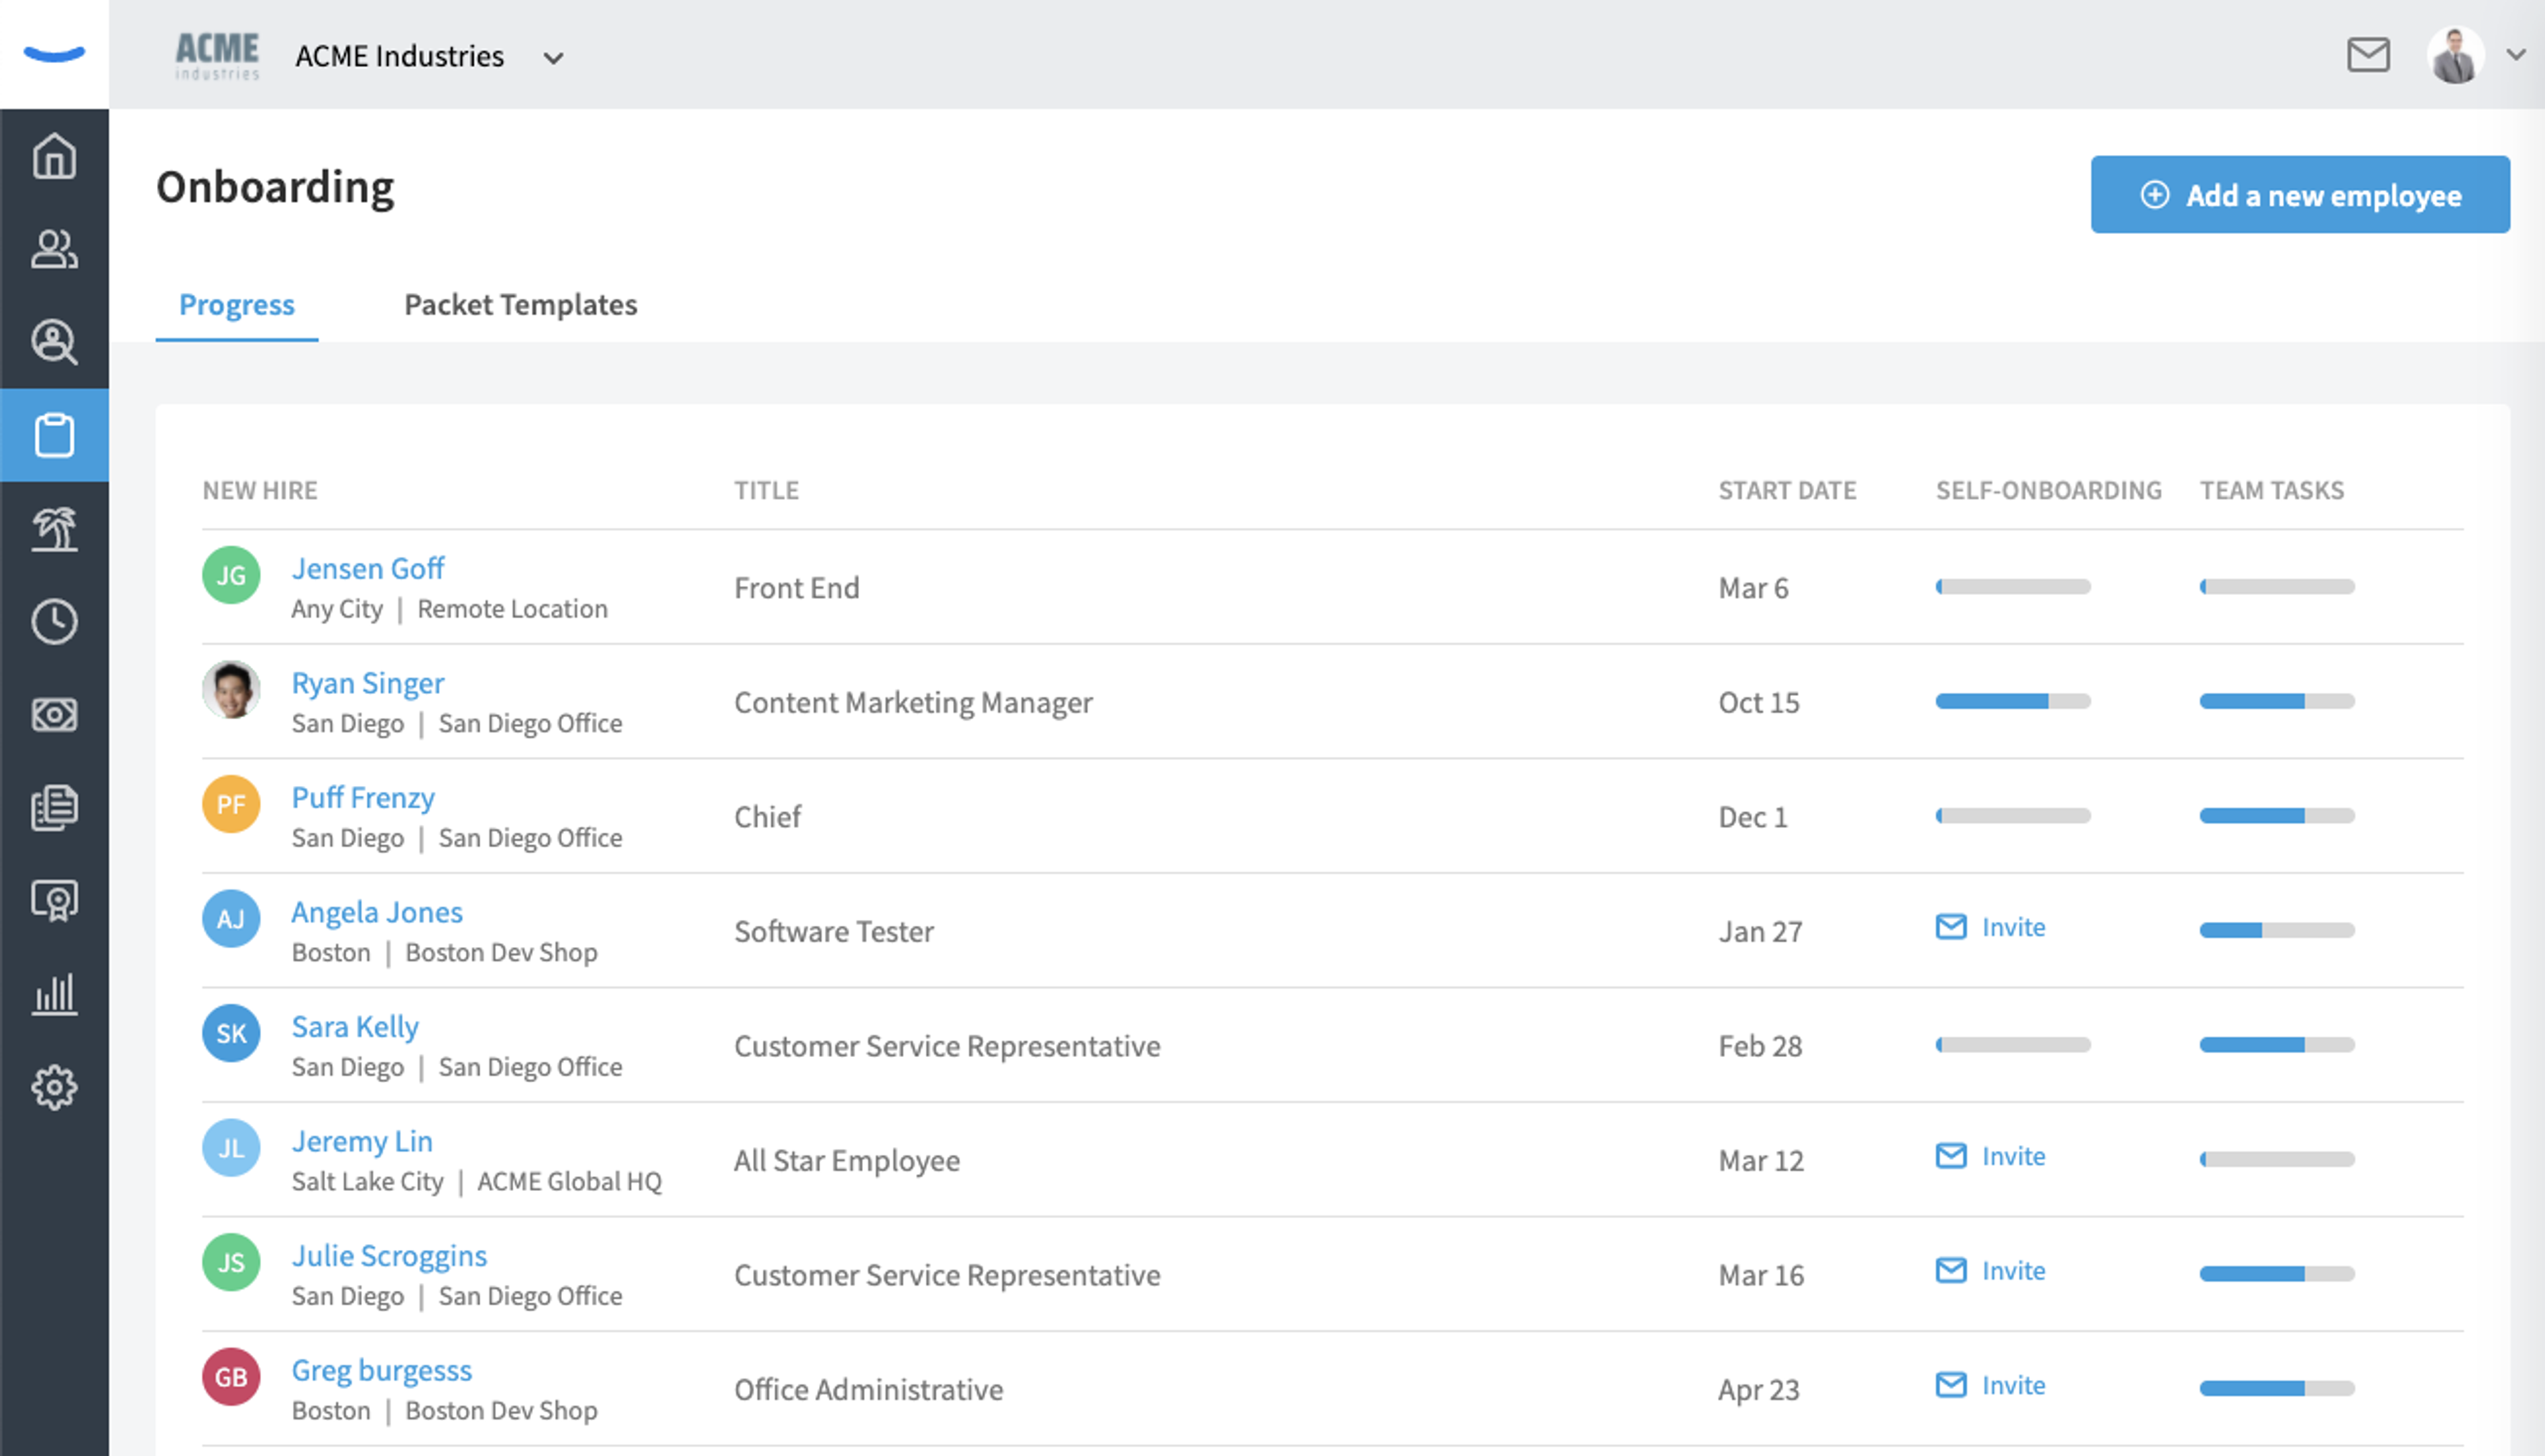
Task: Switch to the Packet Templates tab
Action: [x=520, y=304]
